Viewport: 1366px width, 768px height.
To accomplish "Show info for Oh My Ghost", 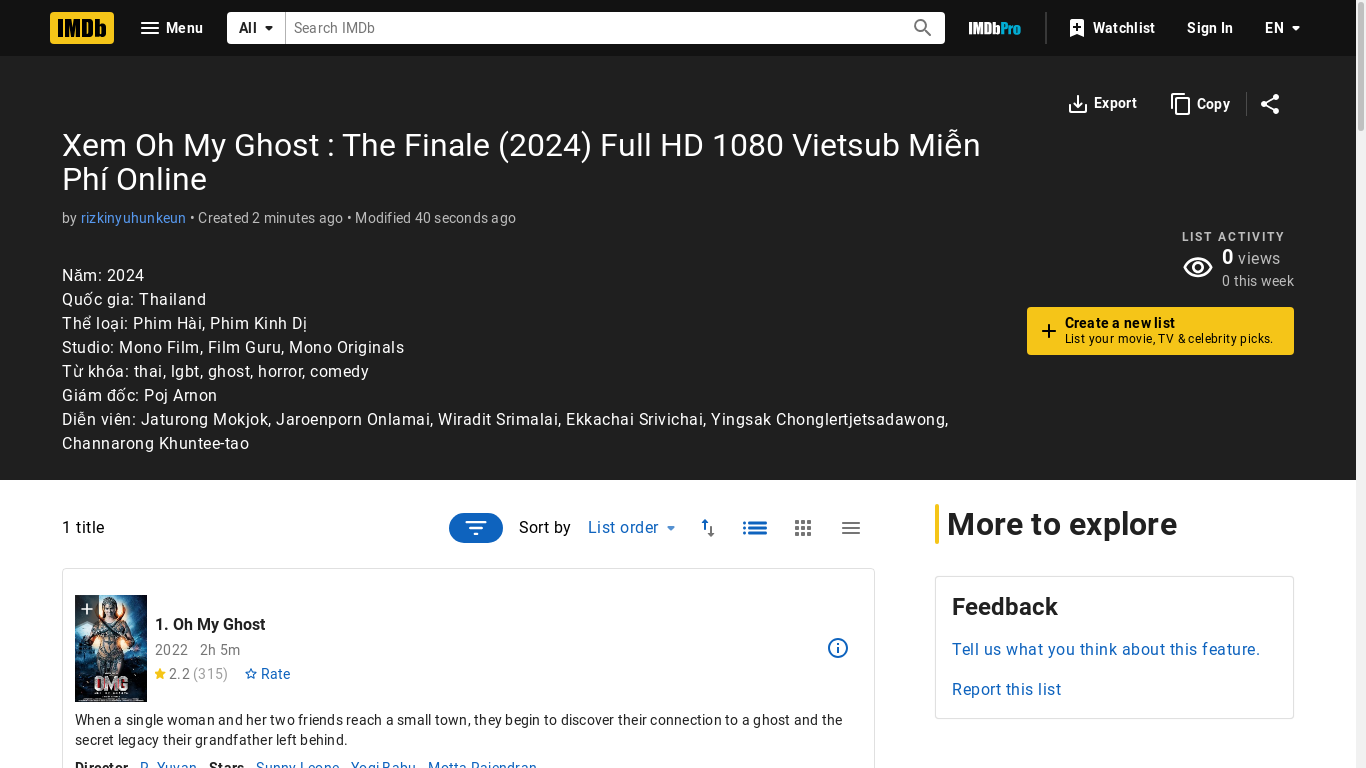I will pyautogui.click(x=838, y=648).
